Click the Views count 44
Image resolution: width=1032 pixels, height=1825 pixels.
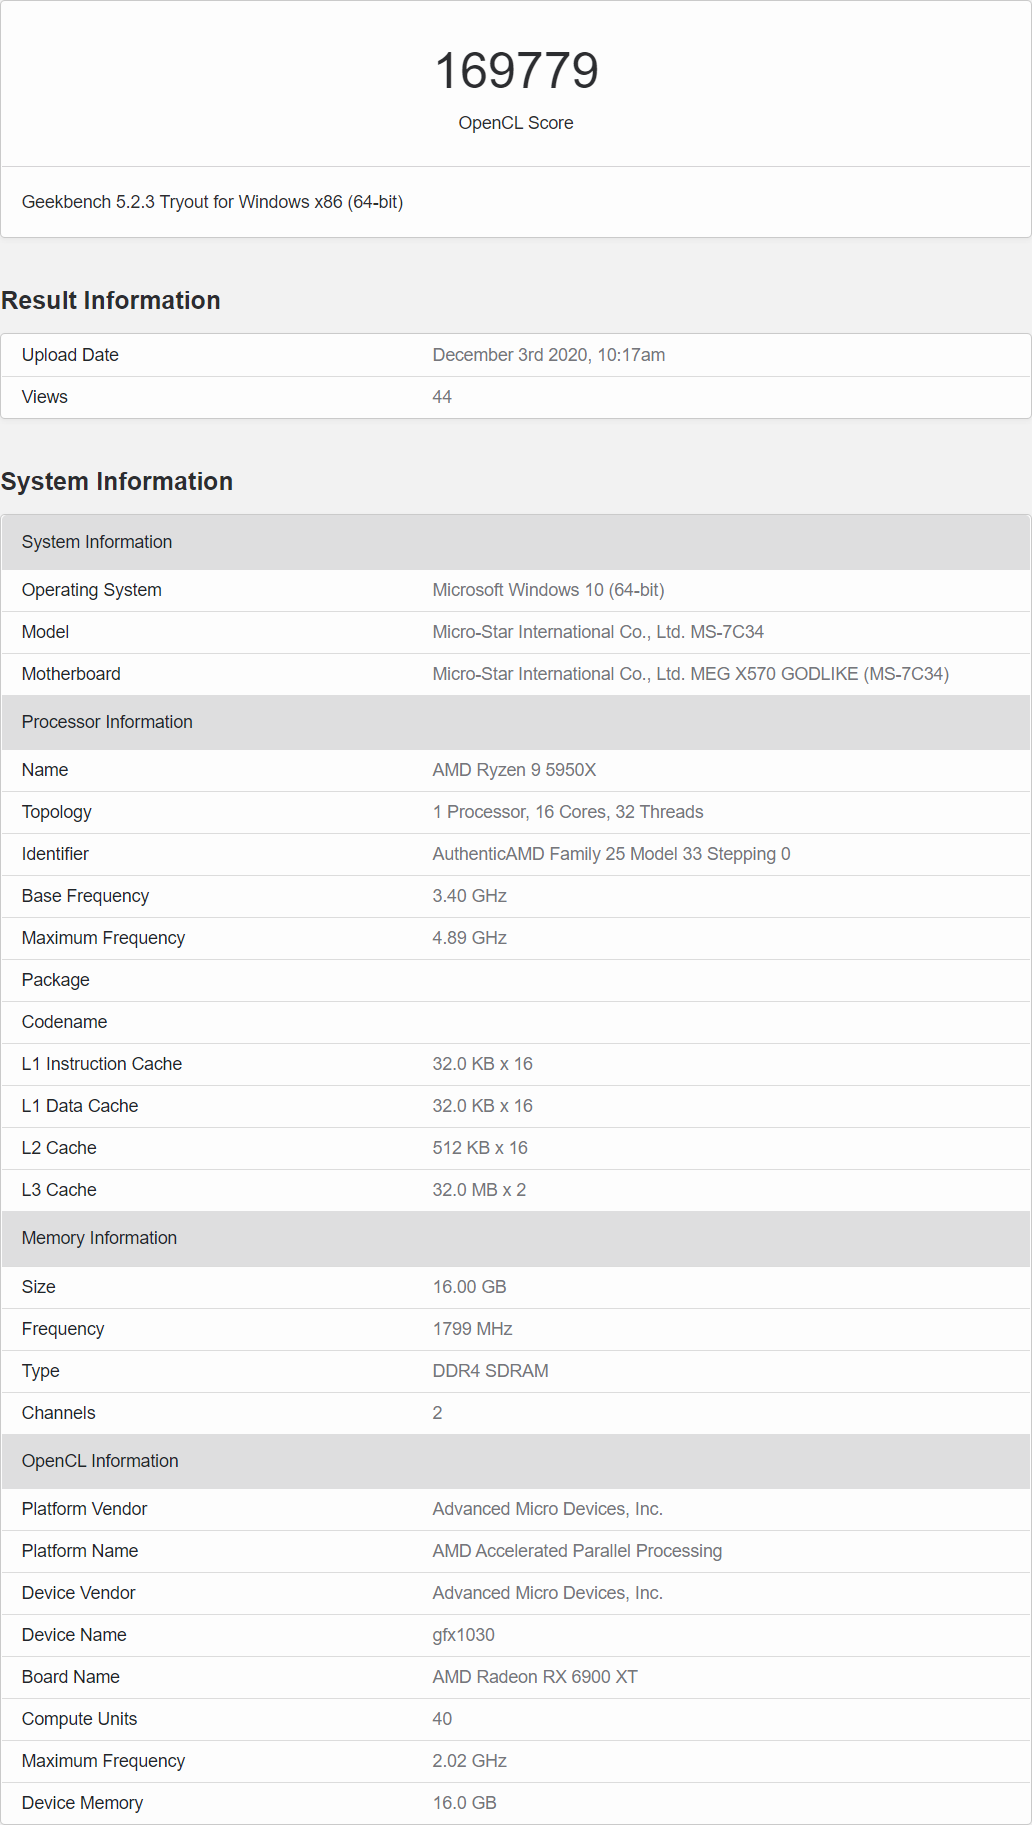coord(442,397)
